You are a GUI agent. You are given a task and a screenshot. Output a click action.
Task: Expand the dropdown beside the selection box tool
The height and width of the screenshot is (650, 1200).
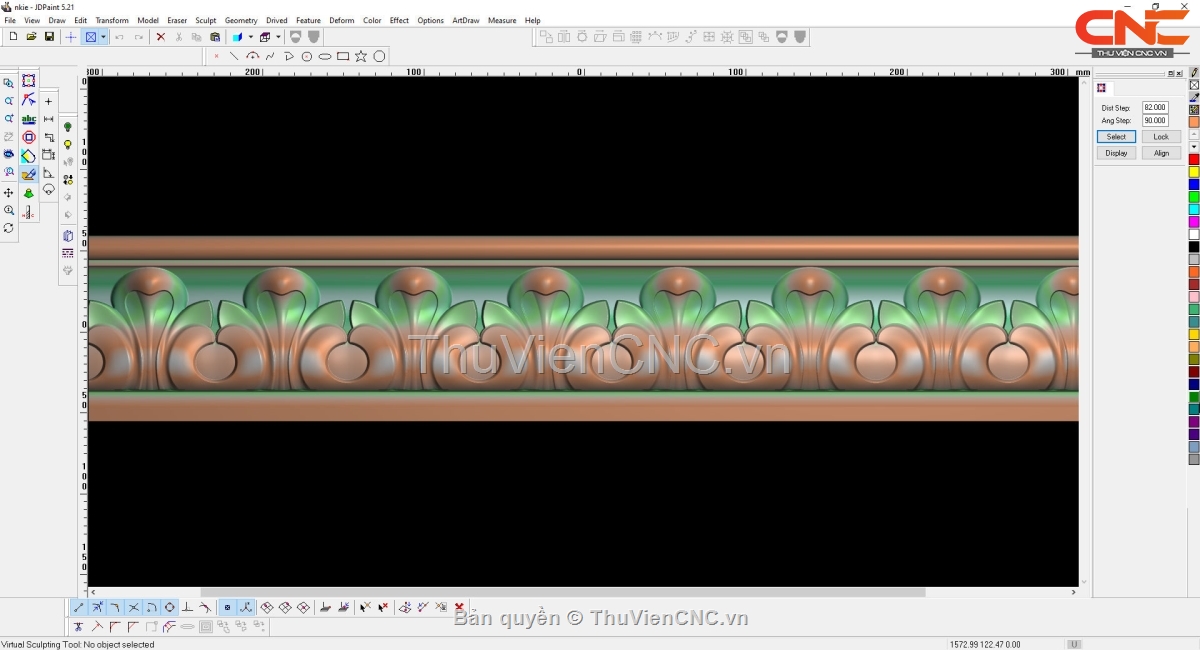pos(103,37)
